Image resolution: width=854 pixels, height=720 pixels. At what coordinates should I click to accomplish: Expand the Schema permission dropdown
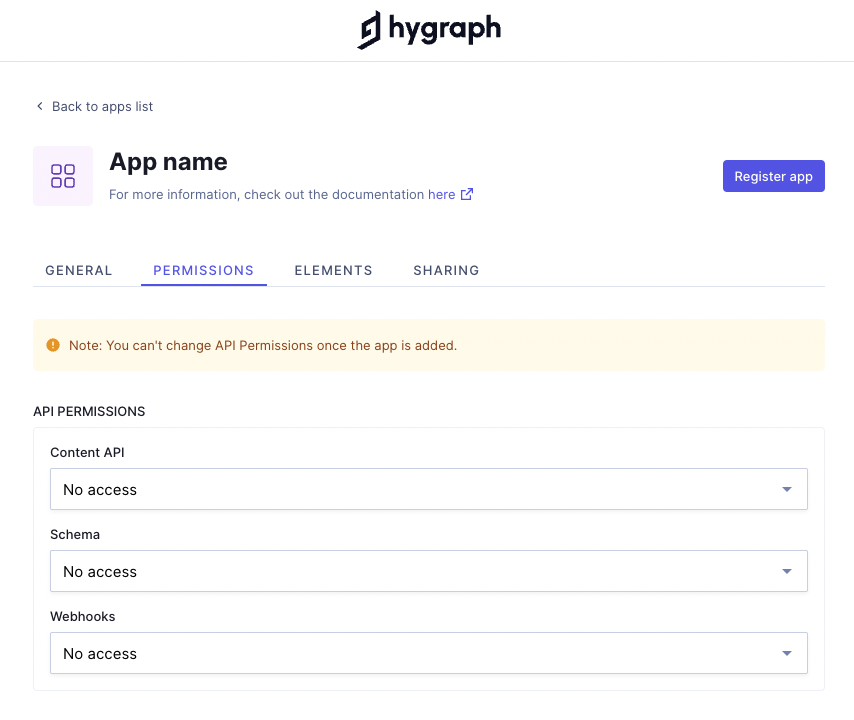click(428, 572)
